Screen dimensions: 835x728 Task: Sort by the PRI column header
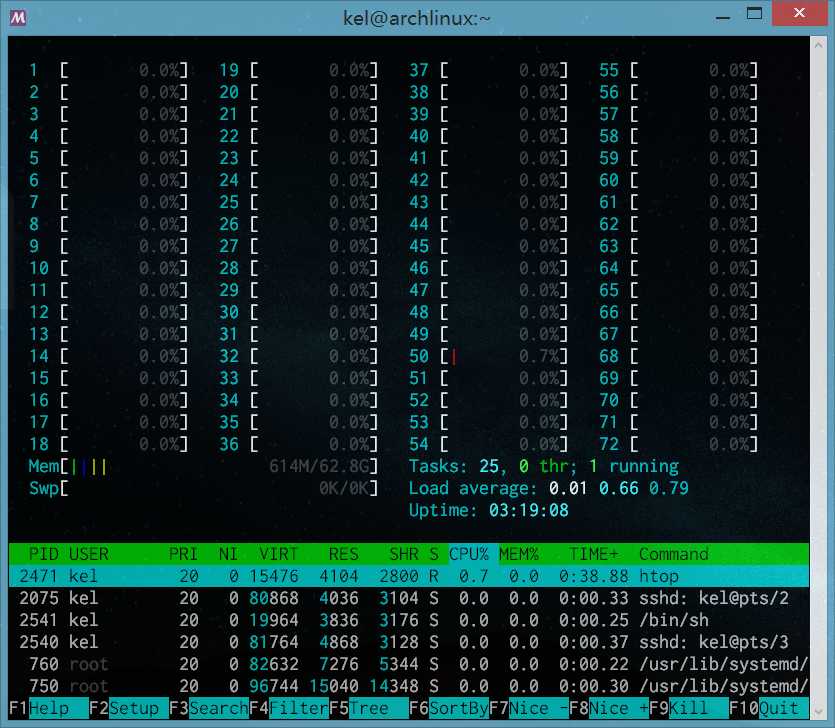click(183, 554)
